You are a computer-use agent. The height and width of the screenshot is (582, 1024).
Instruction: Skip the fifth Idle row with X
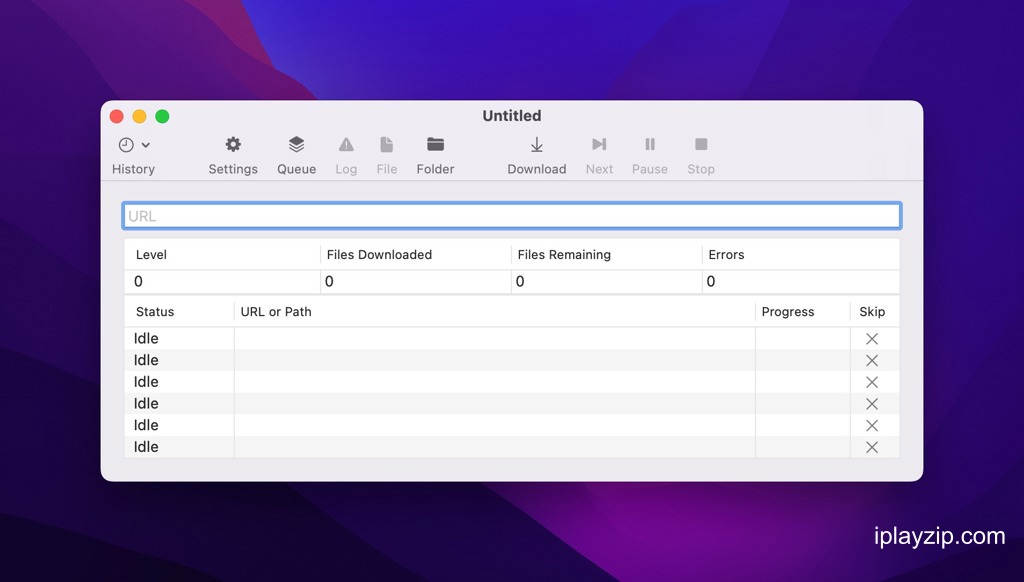(x=872, y=426)
